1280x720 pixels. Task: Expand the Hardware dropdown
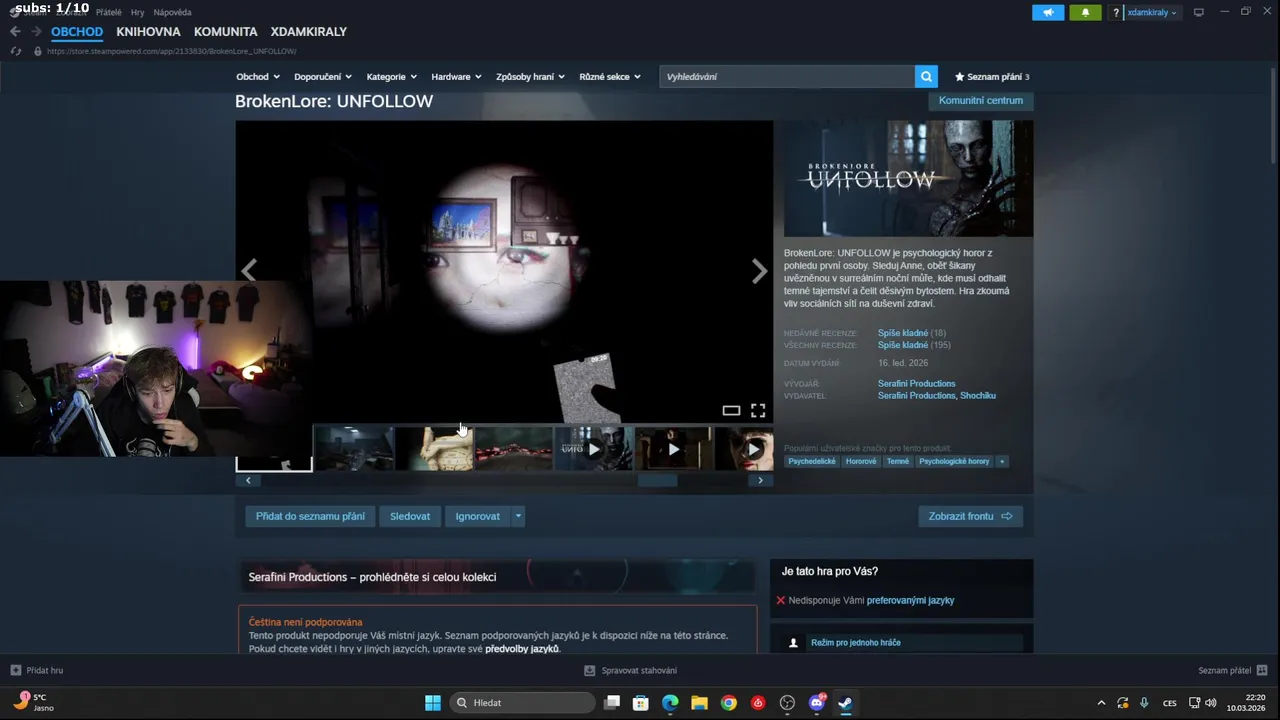456,77
